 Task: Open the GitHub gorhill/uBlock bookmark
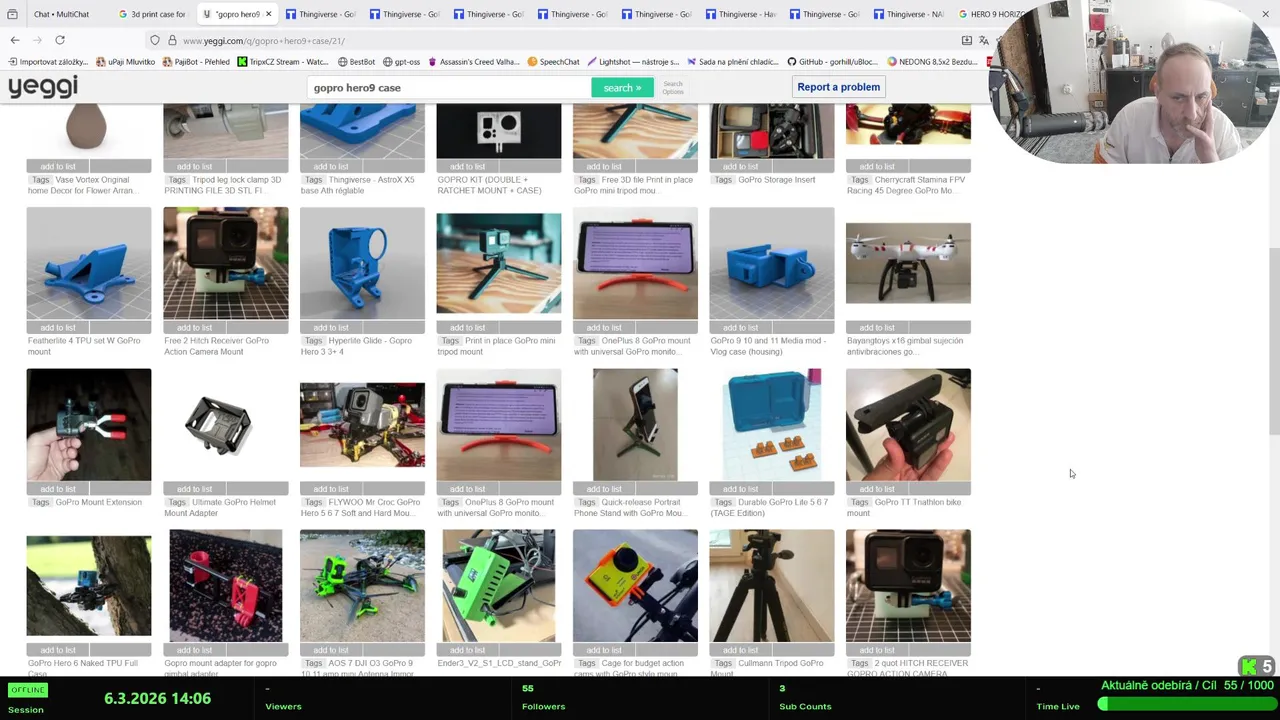point(833,62)
